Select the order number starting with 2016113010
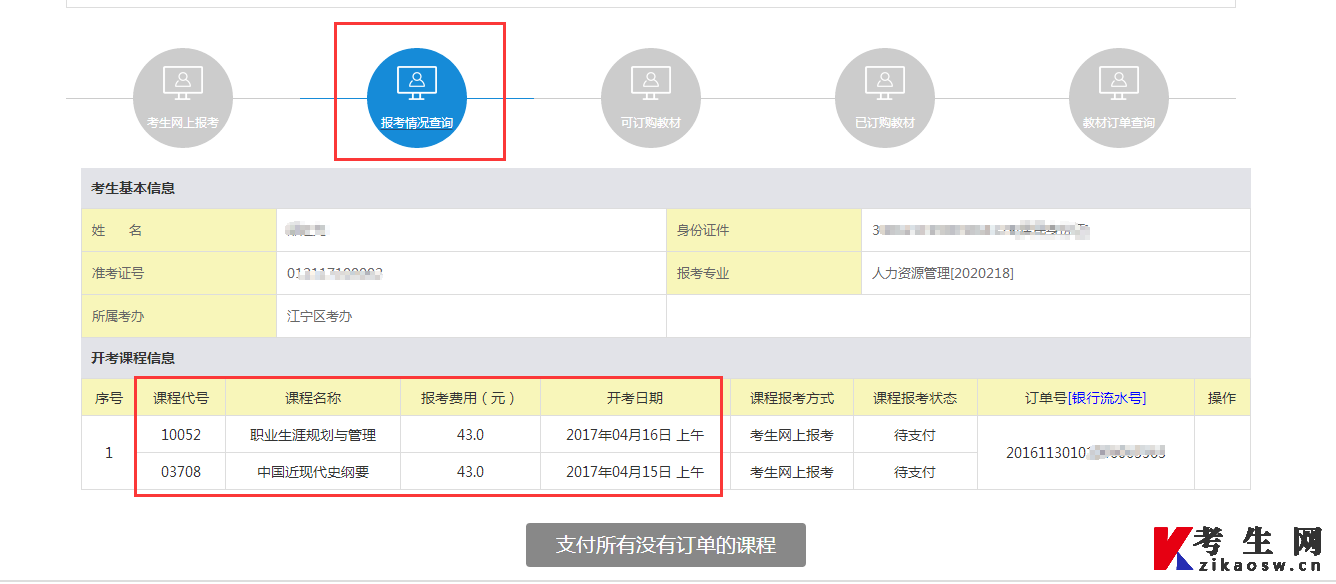This screenshot has height=584, width=1336. 1086,452
